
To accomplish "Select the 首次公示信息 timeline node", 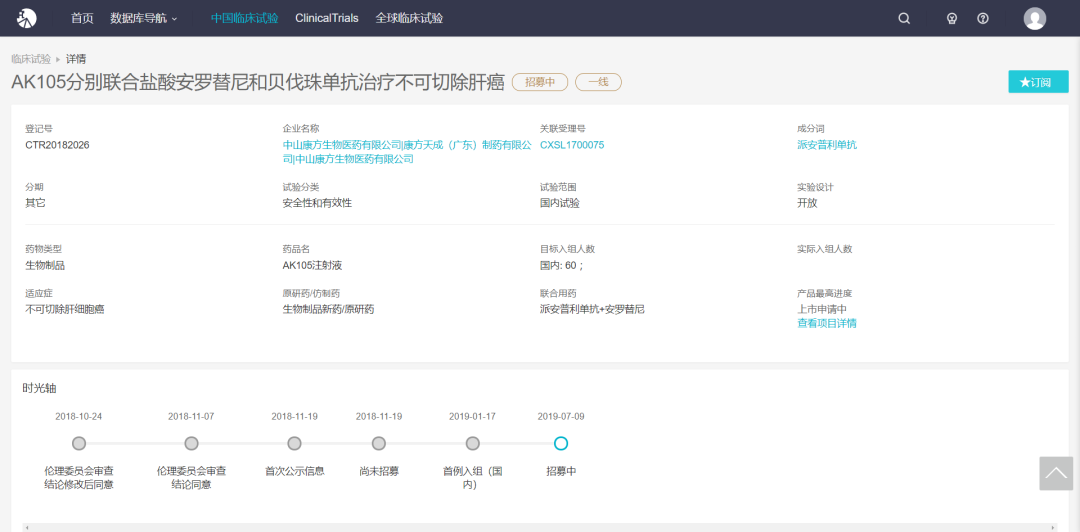I will point(294,443).
